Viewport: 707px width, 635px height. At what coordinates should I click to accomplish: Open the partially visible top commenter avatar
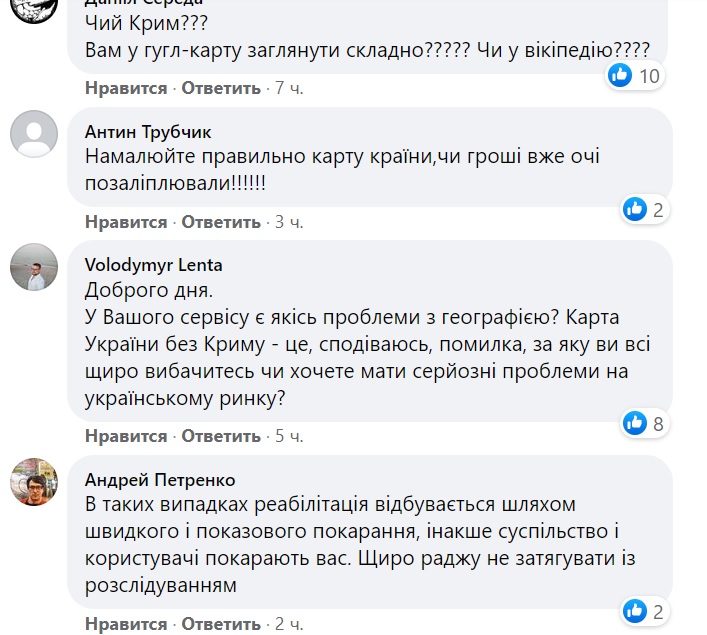point(34,10)
